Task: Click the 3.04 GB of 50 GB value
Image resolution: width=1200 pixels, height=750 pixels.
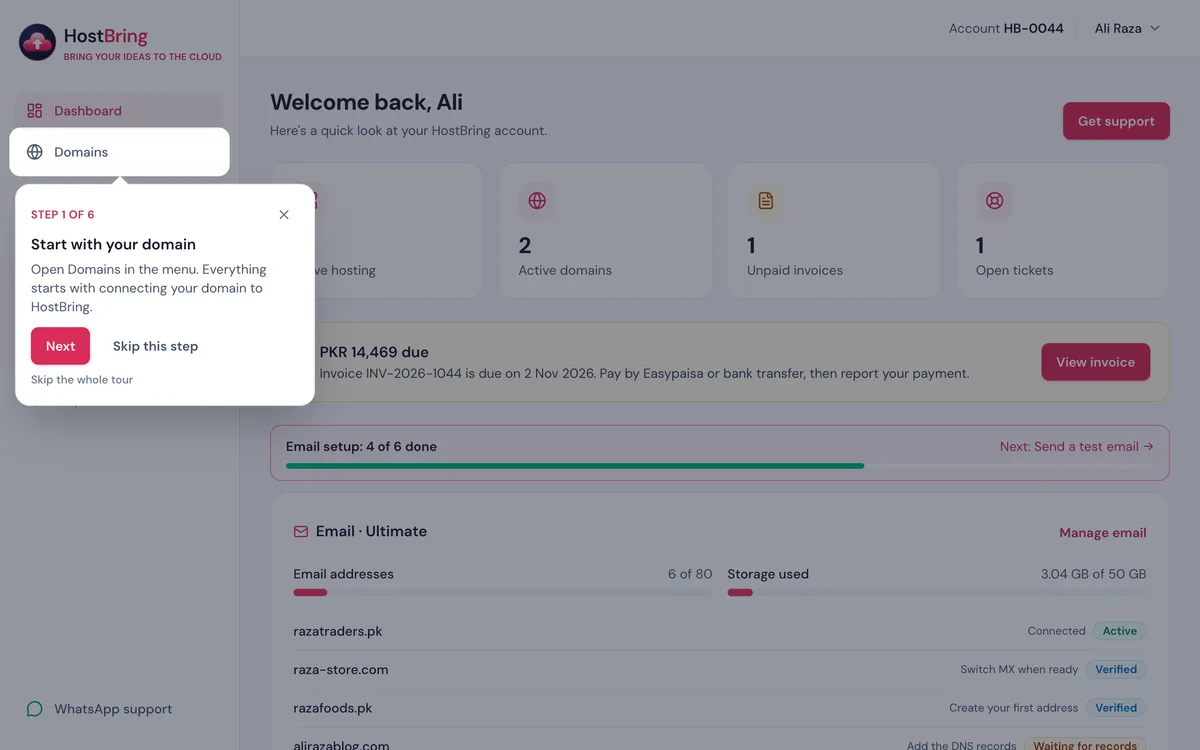Action: tap(1093, 574)
